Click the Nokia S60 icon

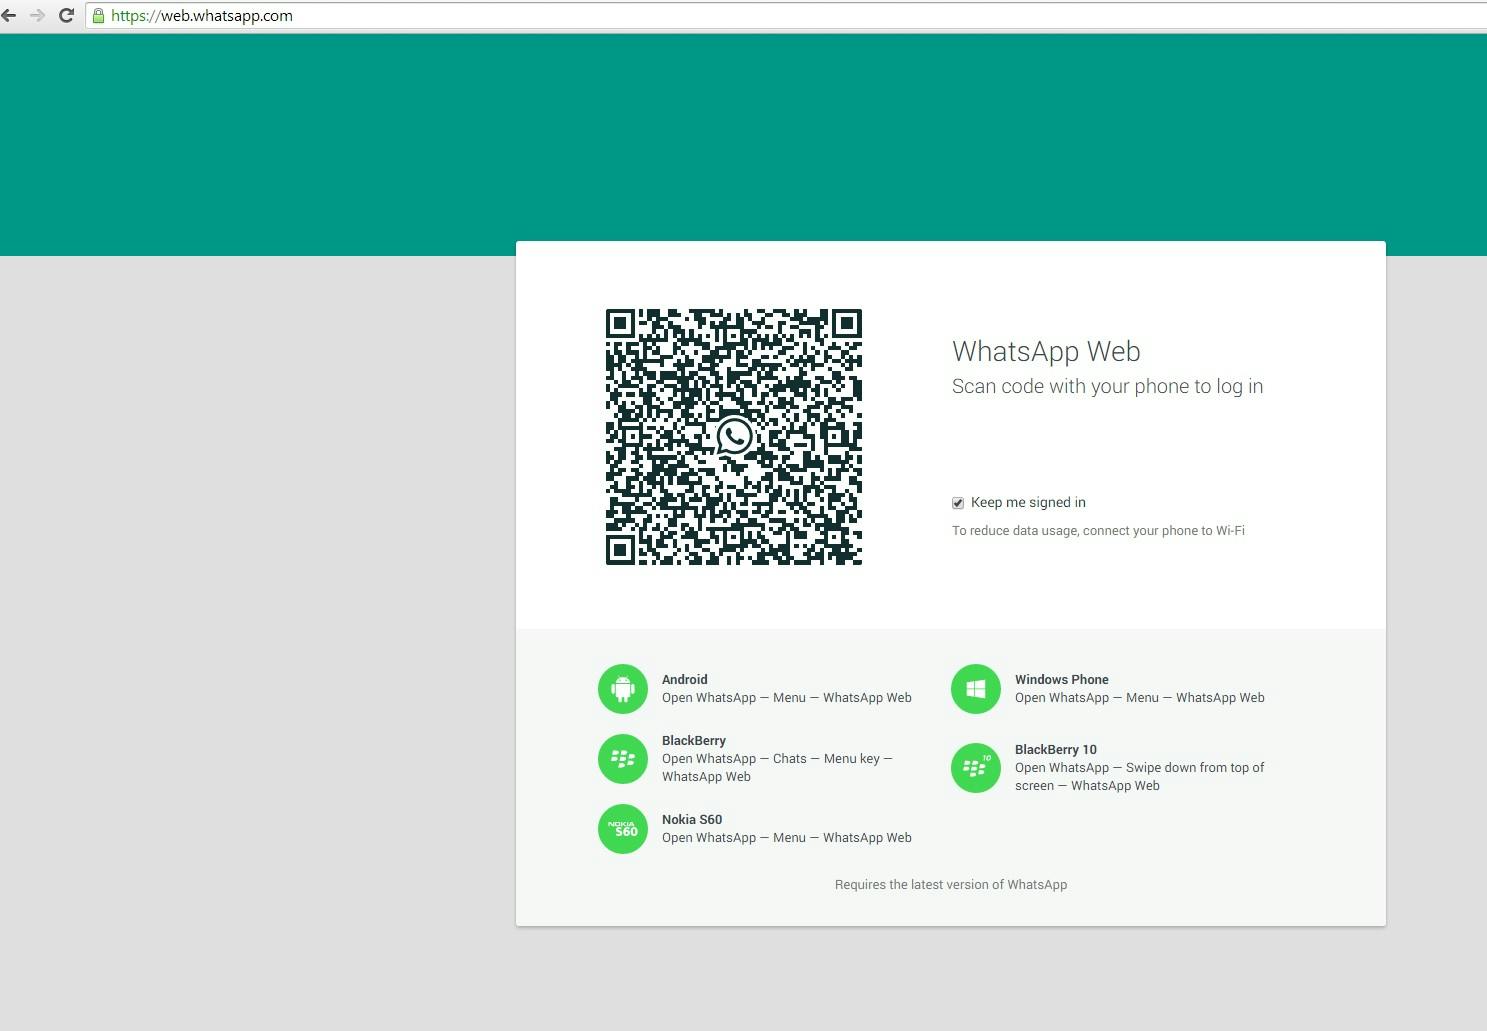pos(623,829)
